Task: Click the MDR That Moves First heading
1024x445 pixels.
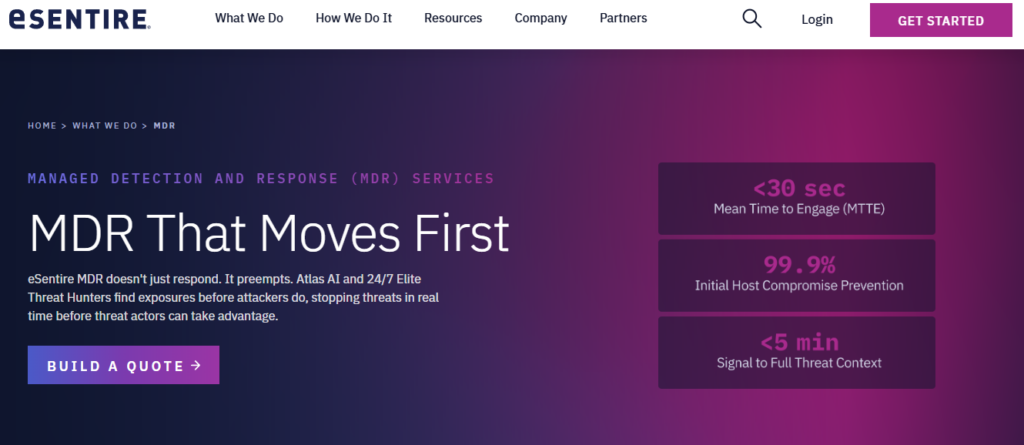Action: [269, 234]
